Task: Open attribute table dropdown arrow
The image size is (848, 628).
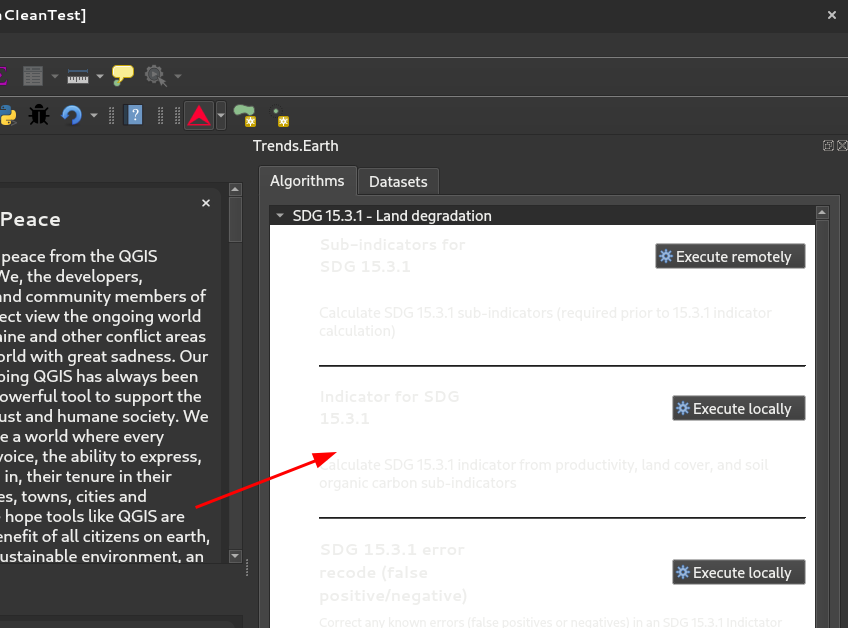Action: 55,76
